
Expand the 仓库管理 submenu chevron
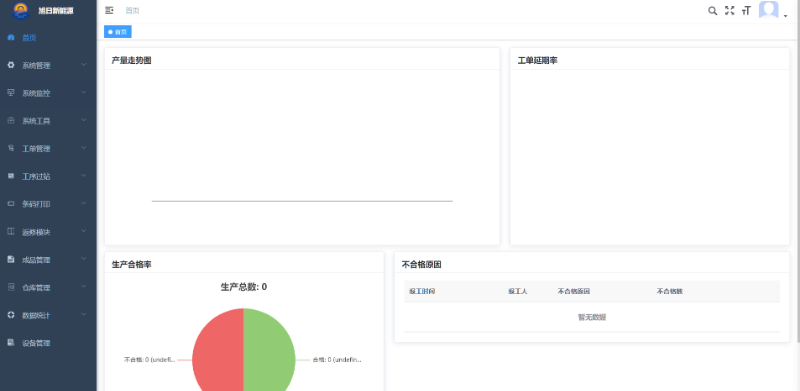pyautogui.click(x=84, y=287)
